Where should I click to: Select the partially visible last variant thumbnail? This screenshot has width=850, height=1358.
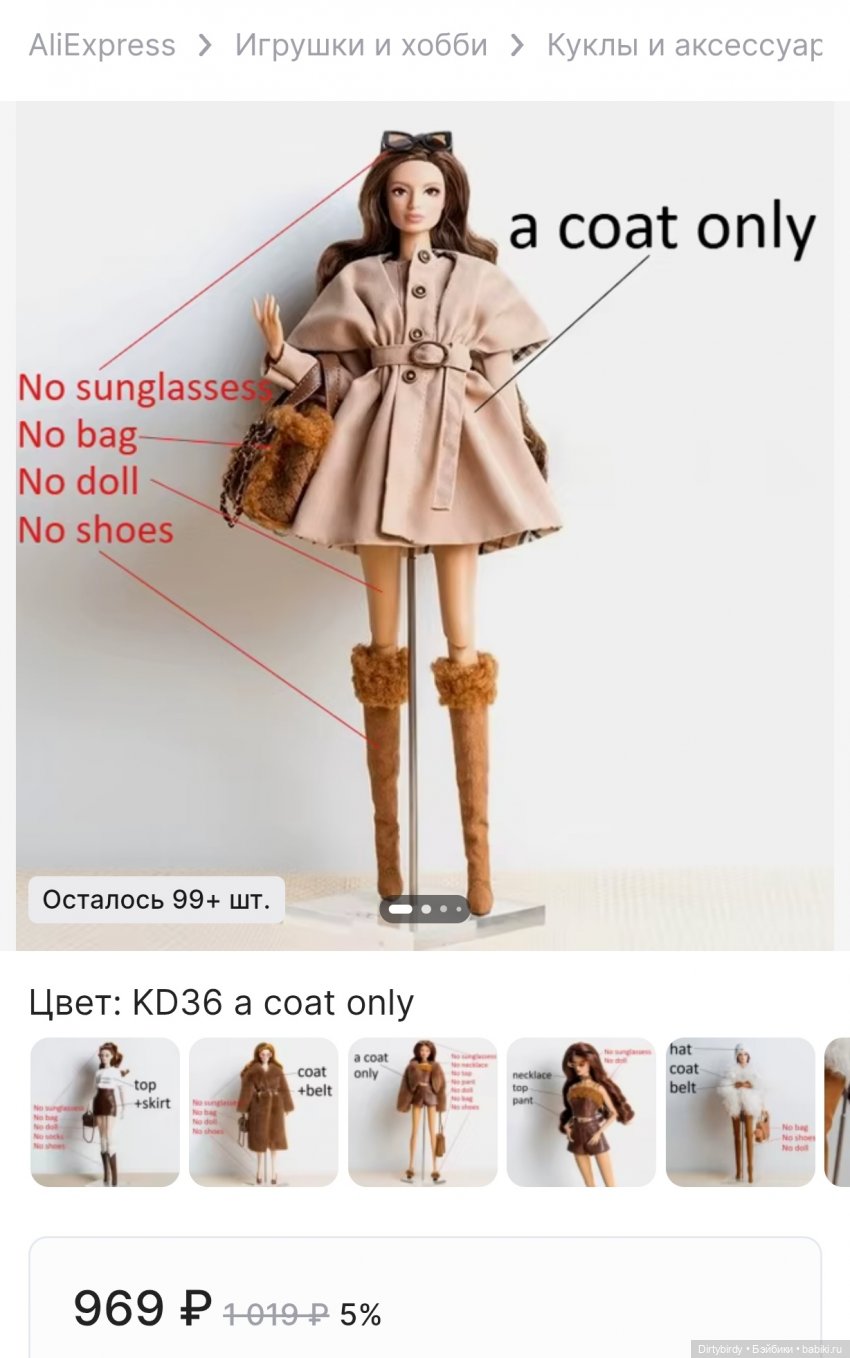(837, 1112)
